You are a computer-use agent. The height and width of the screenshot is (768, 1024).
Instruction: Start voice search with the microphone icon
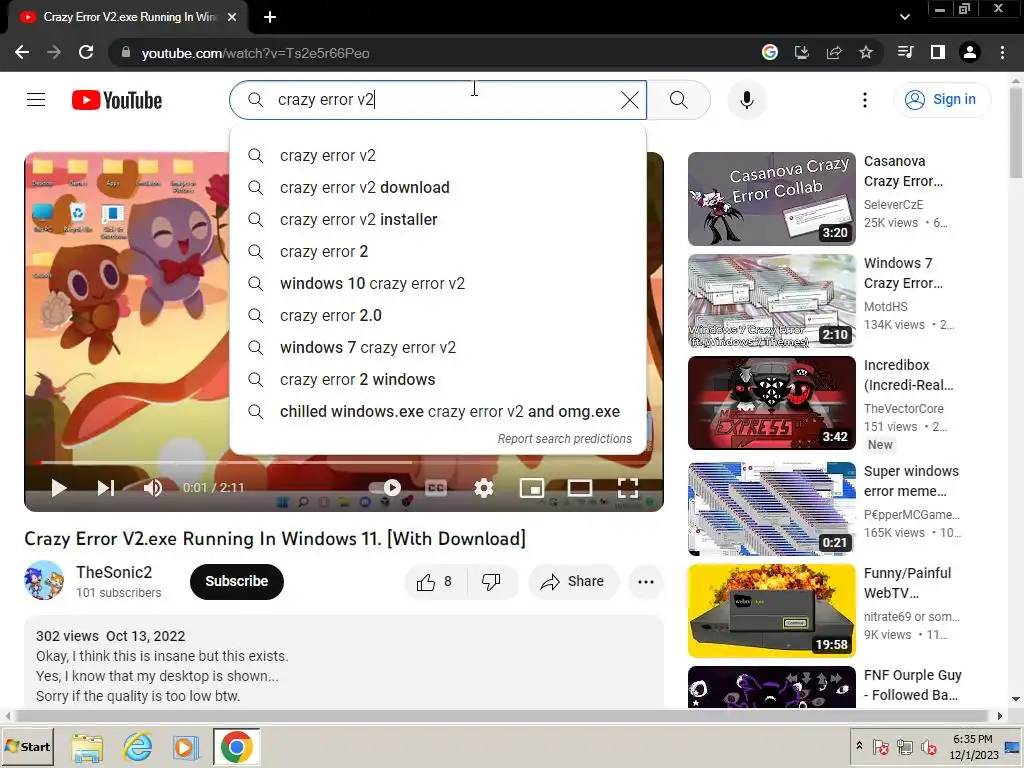pos(746,100)
